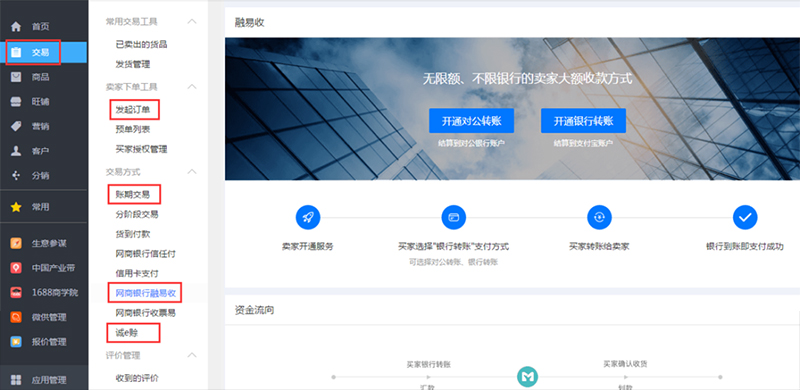
Task: Click the 1688商学院 red icon
Action: coord(16,292)
